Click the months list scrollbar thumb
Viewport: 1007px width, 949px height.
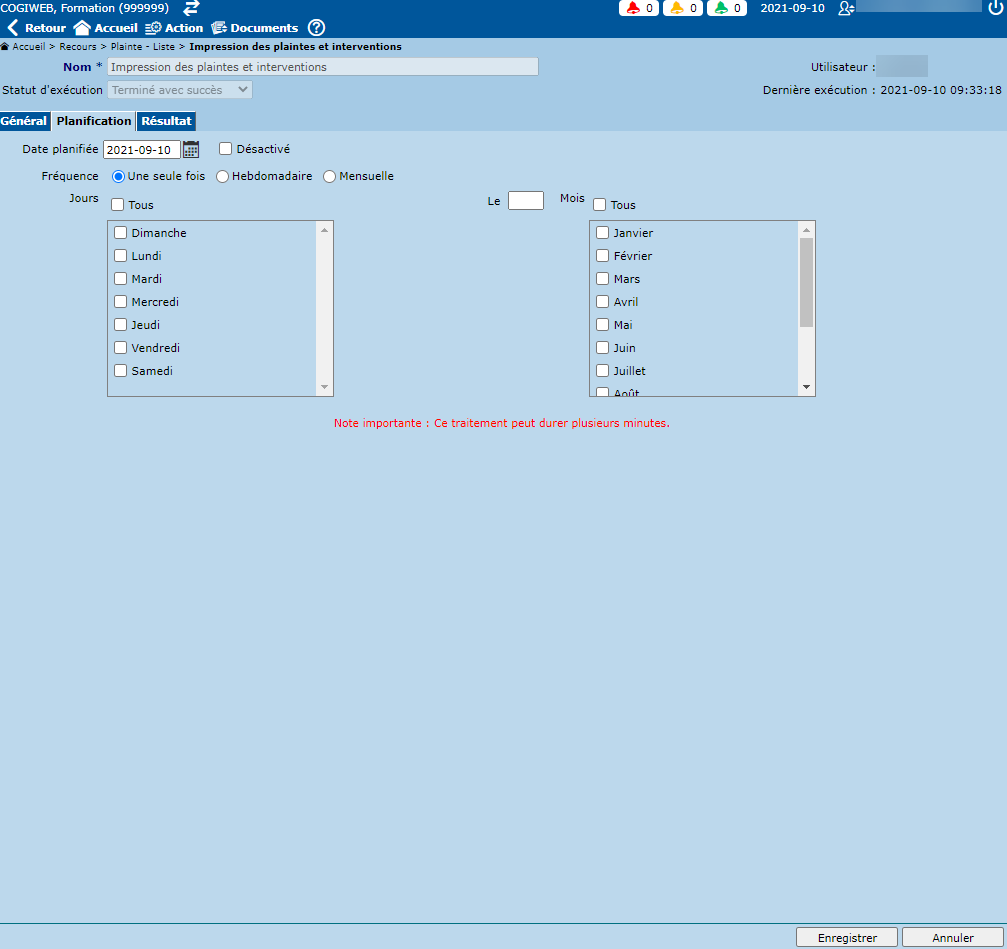pyautogui.click(x=806, y=282)
